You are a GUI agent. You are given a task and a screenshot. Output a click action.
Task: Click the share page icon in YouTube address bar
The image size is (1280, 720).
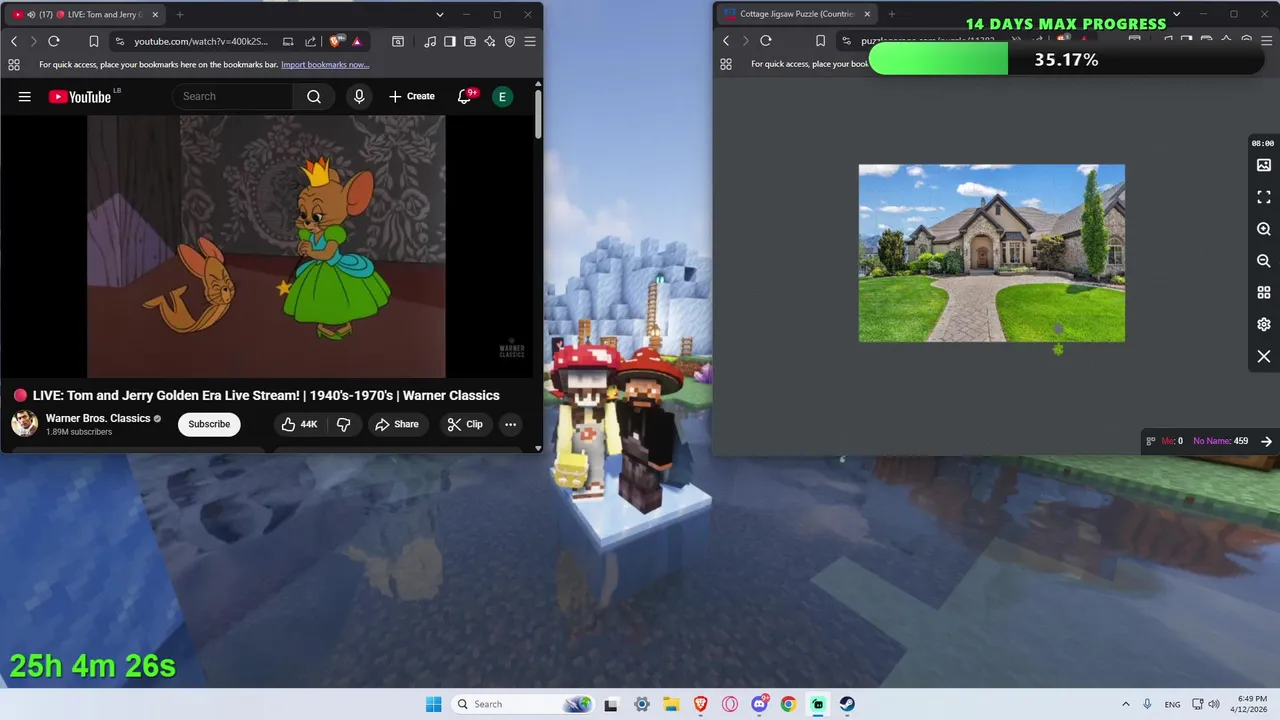pyautogui.click(x=310, y=41)
